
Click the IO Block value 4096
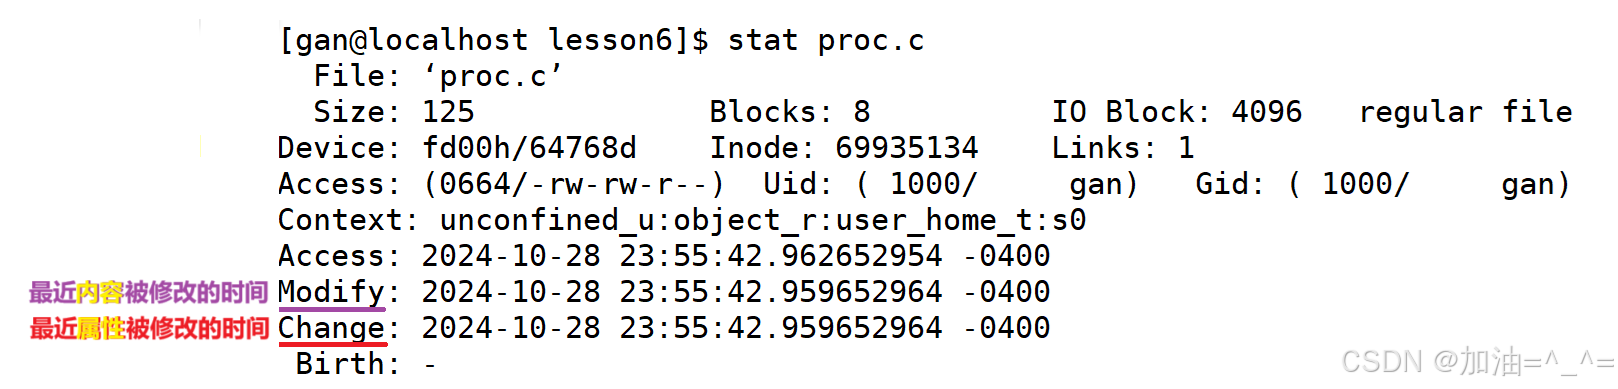1267,112
